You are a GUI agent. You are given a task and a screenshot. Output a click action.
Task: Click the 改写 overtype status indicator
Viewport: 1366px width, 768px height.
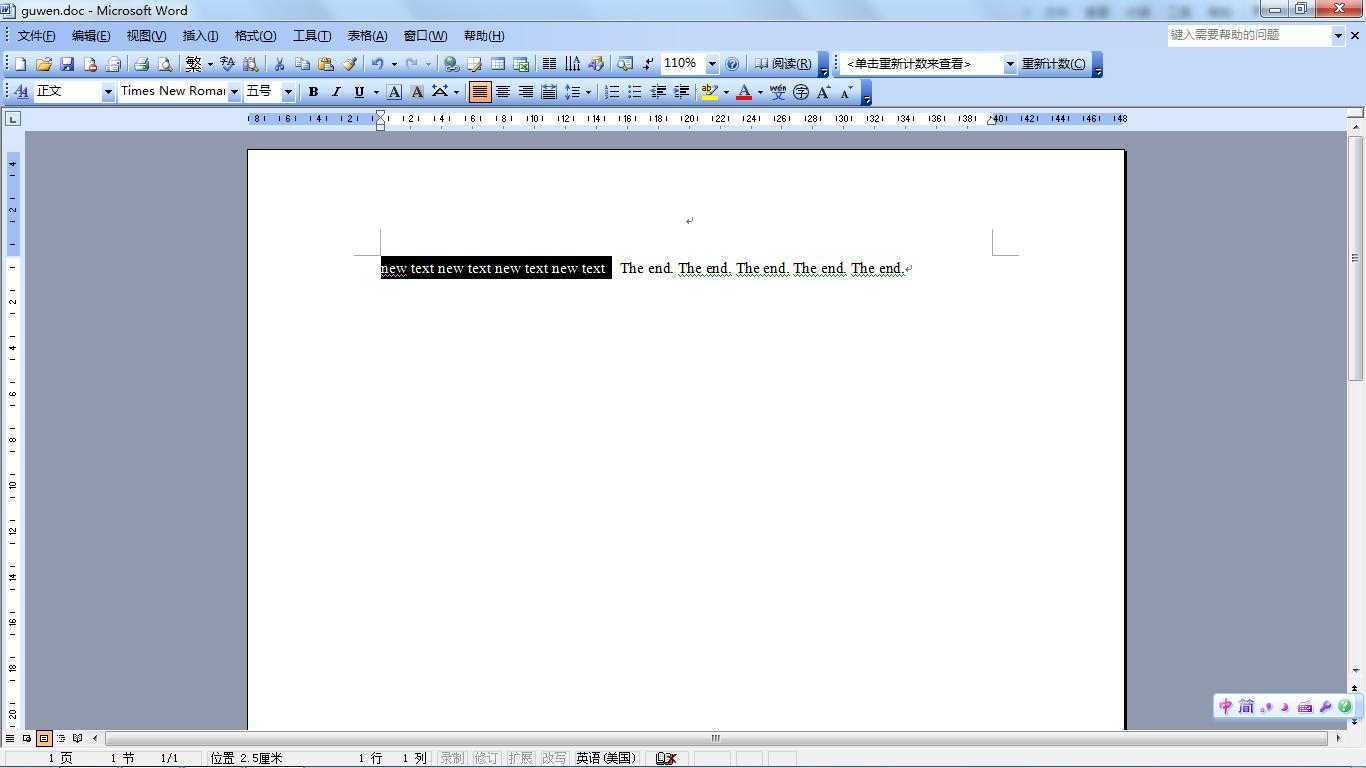[554, 758]
